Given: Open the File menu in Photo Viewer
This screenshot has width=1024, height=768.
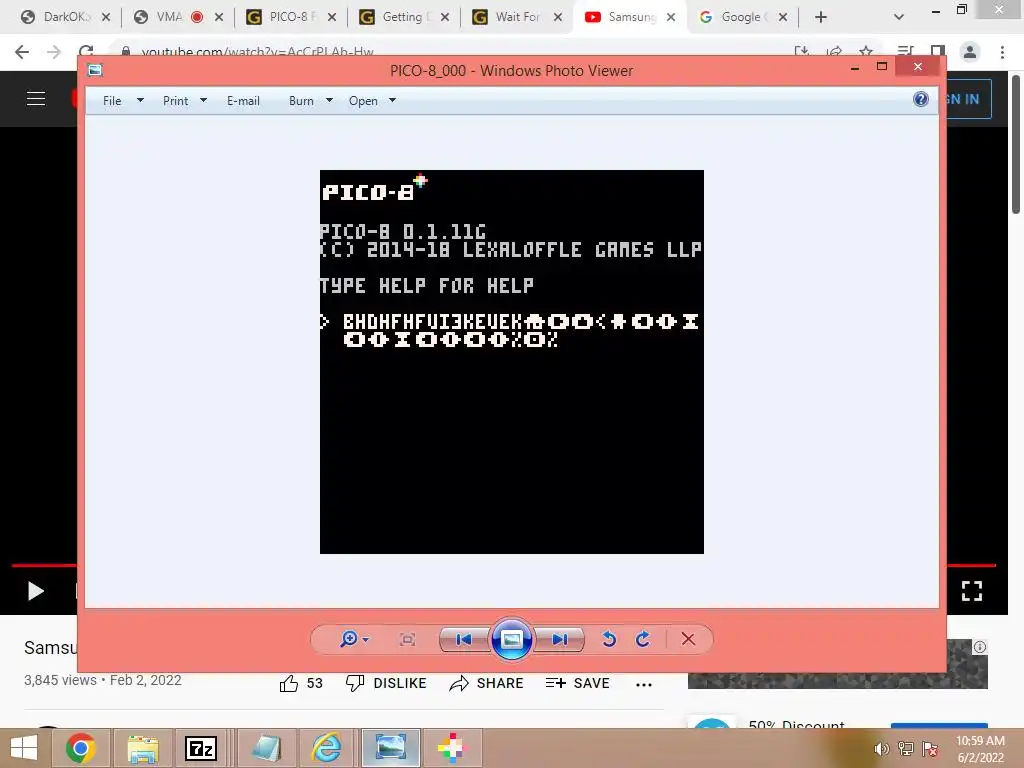Looking at the screenshot, I should point(112,101).
